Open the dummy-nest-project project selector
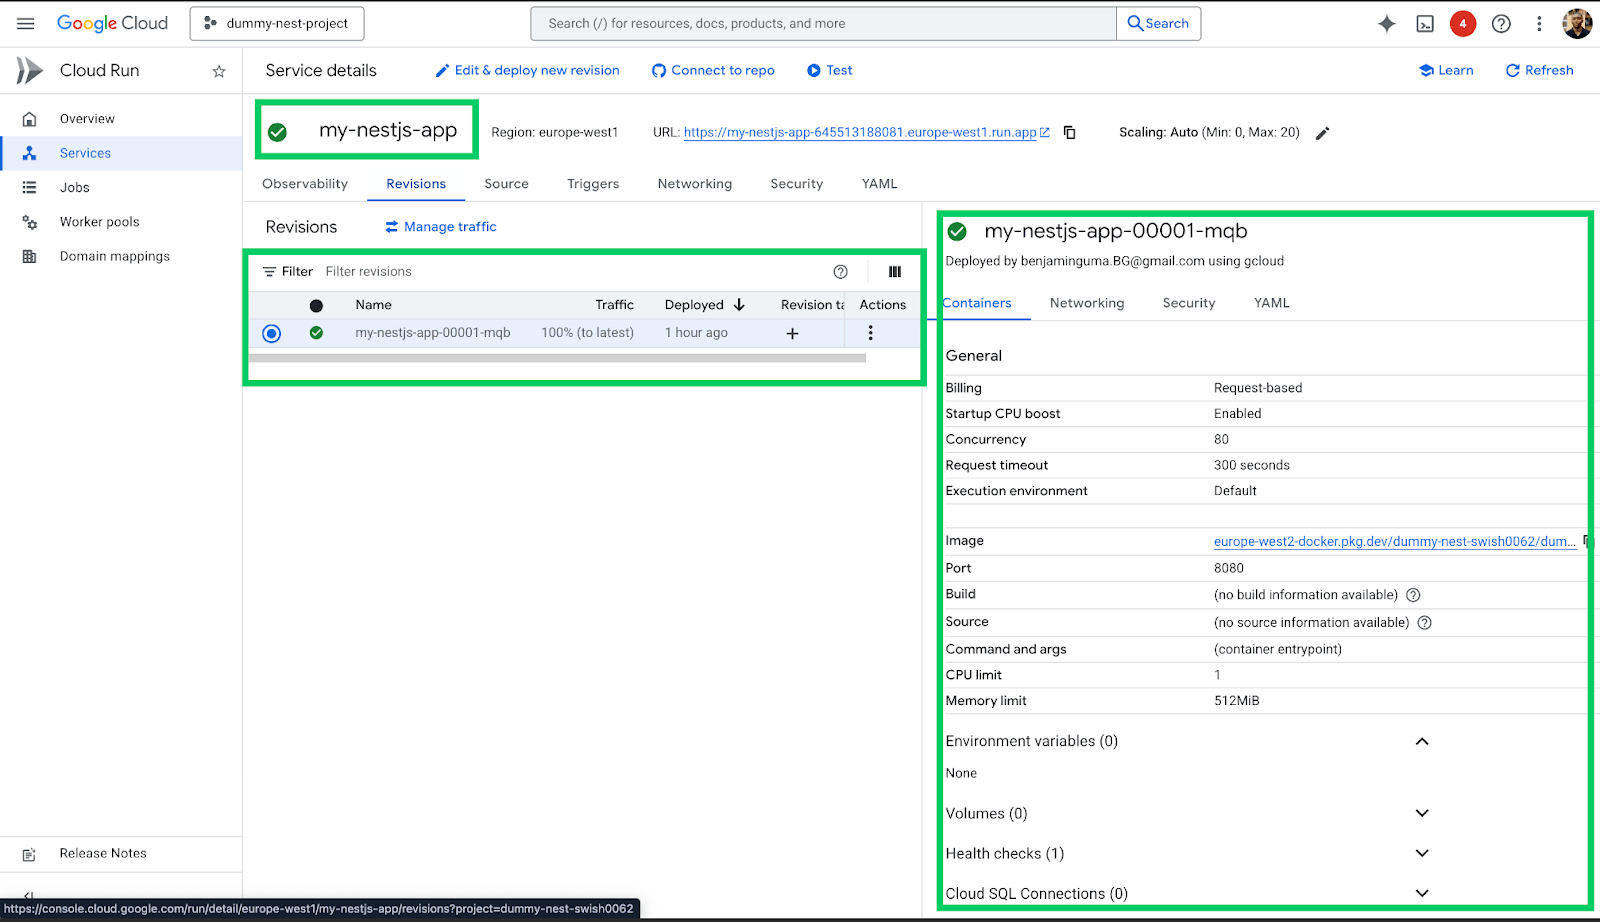1600x922 pixels. [x=277, y=23]
